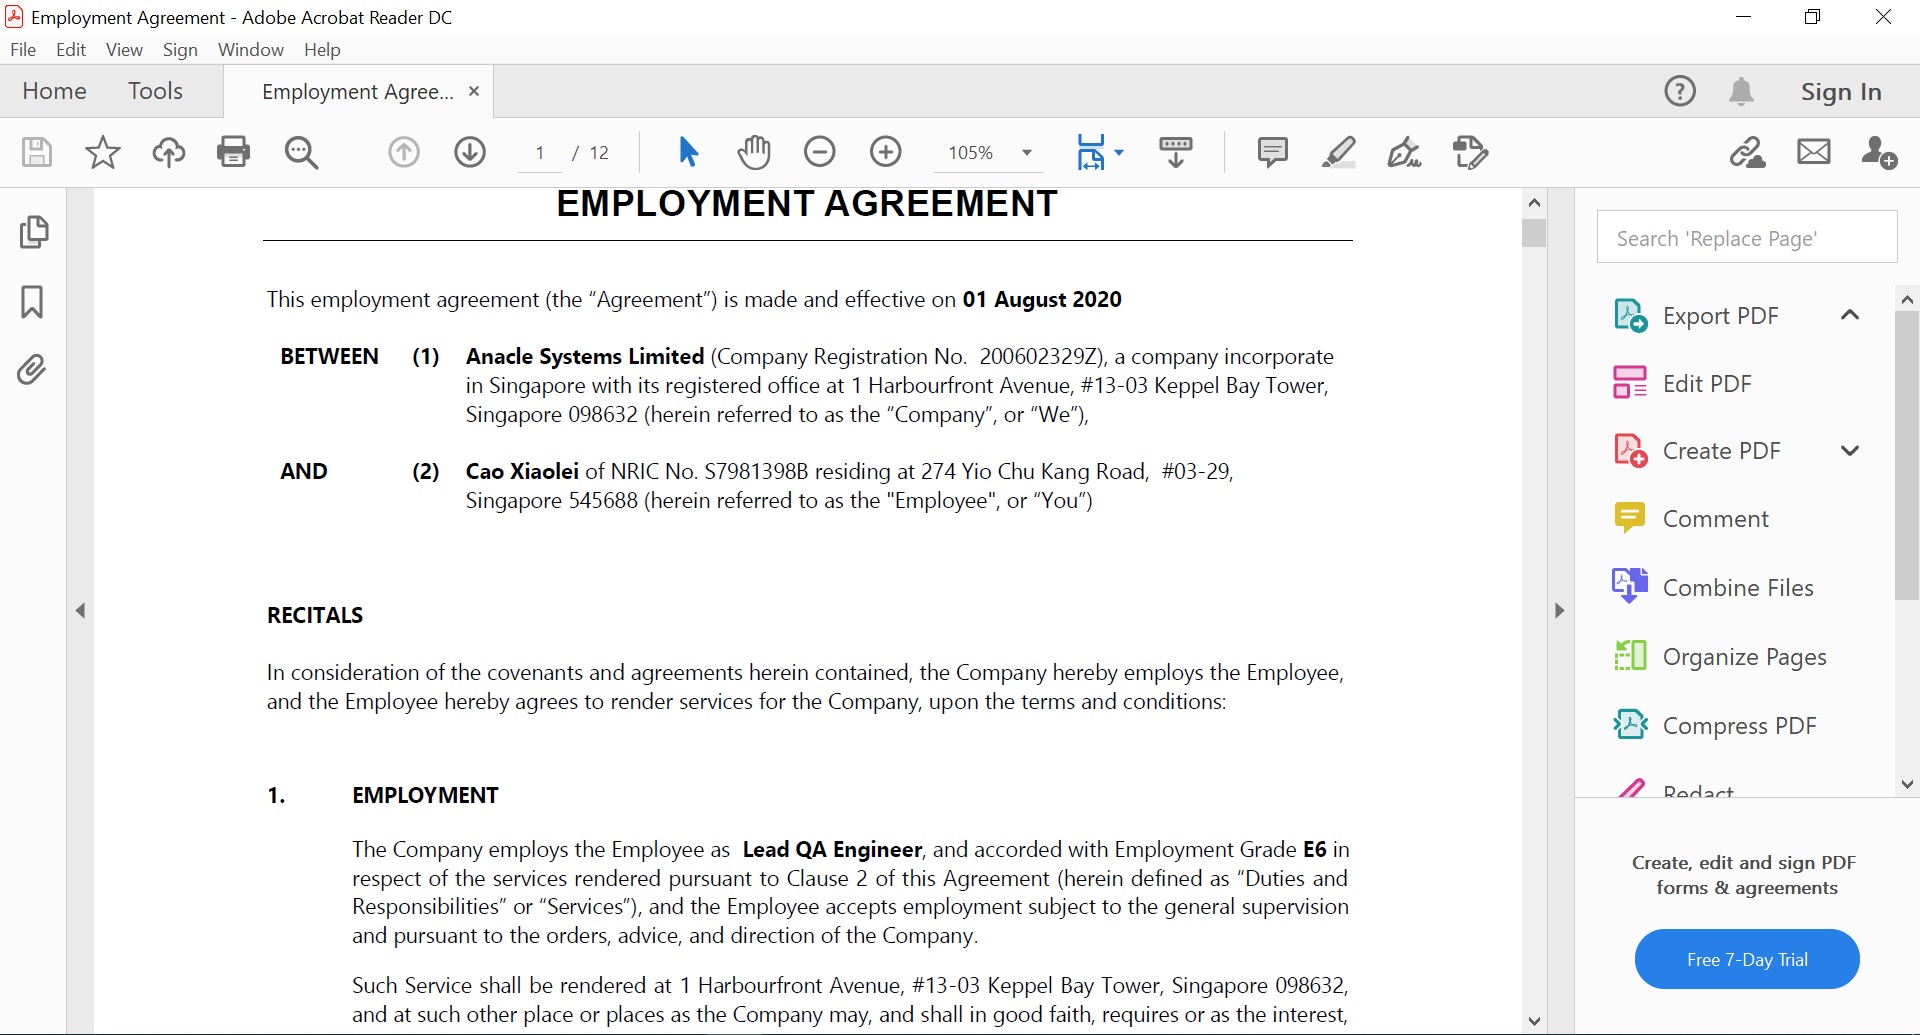Switch to the Tools tab
This screenshot has width=1920, height=1035.
pos(155,91)
